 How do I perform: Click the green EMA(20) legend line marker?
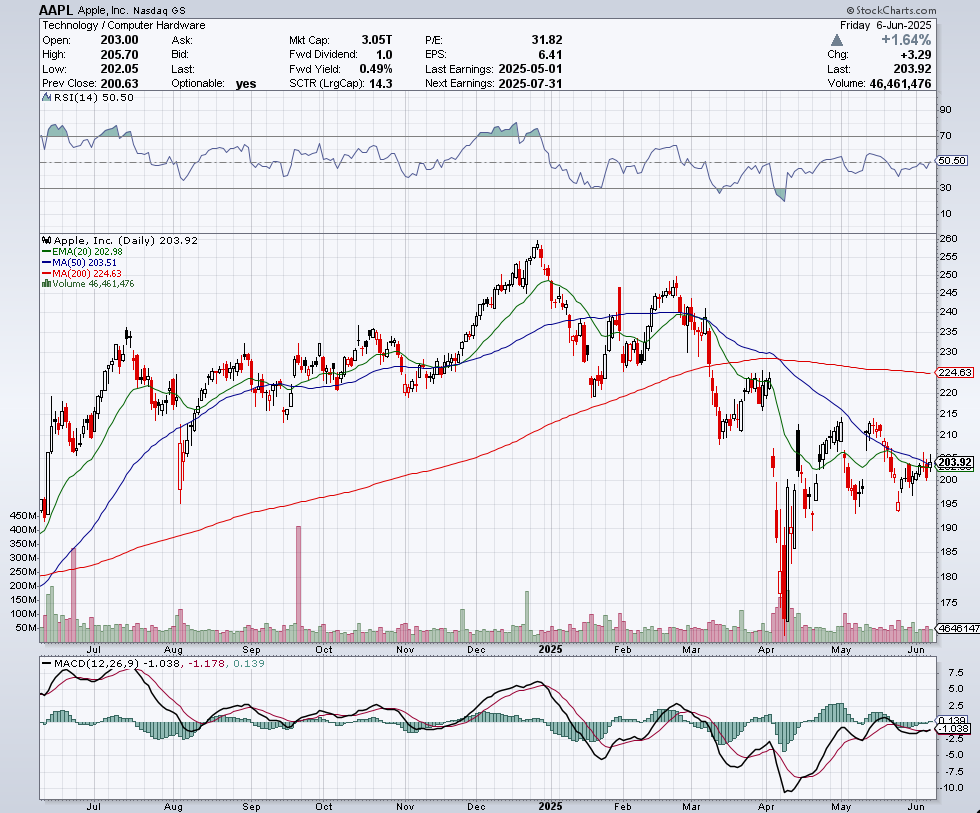(45, 252)
